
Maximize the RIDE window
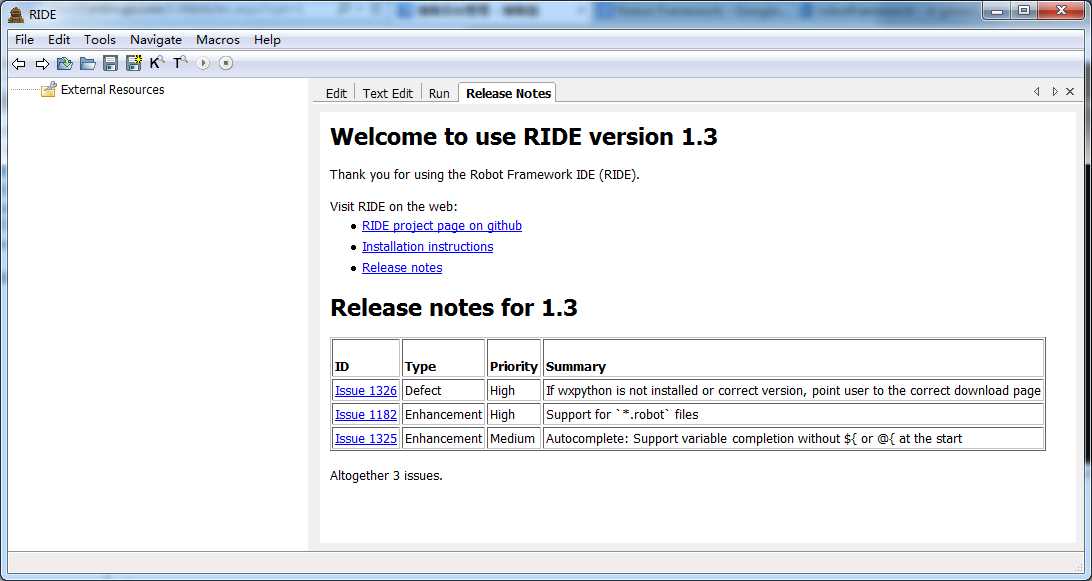tap(1024, 10)
